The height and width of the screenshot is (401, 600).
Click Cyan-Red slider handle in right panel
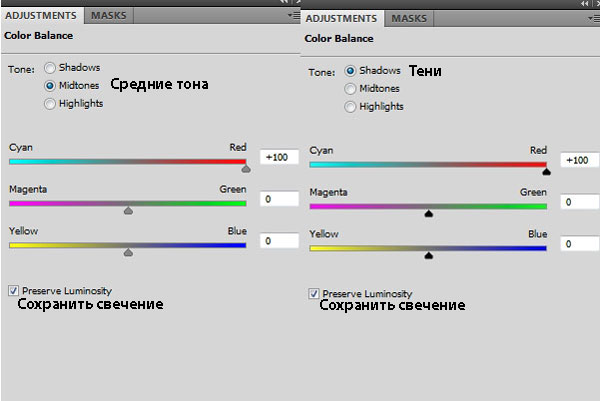pos(546,172)
